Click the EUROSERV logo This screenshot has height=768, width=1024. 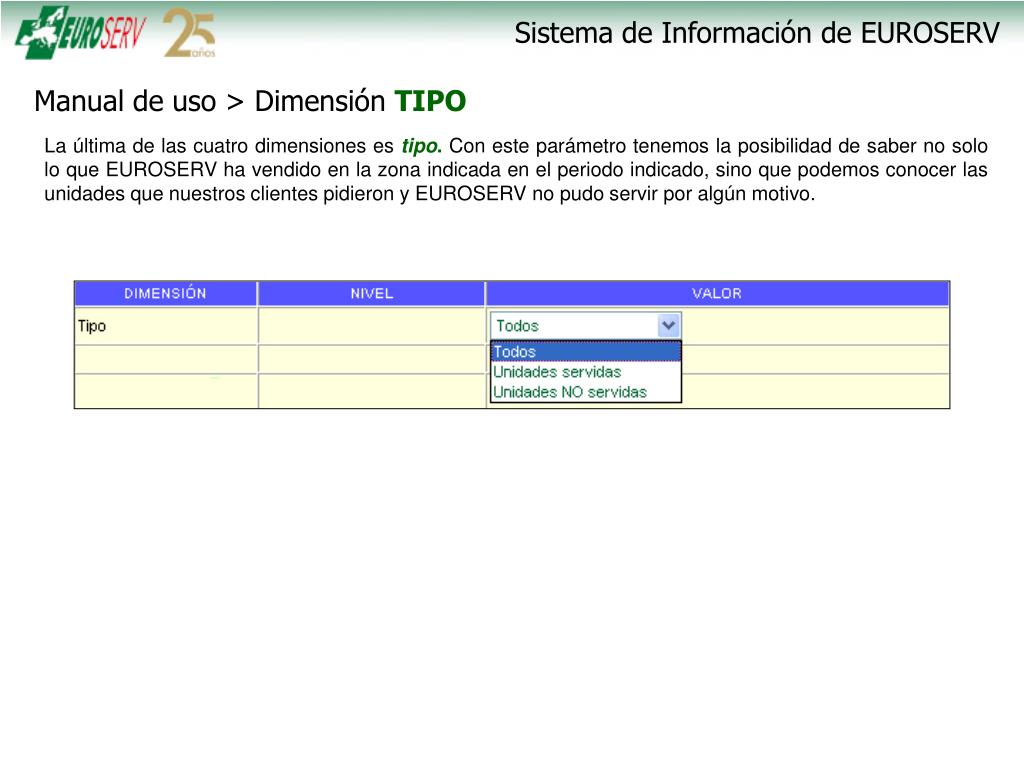coord(81,32)
